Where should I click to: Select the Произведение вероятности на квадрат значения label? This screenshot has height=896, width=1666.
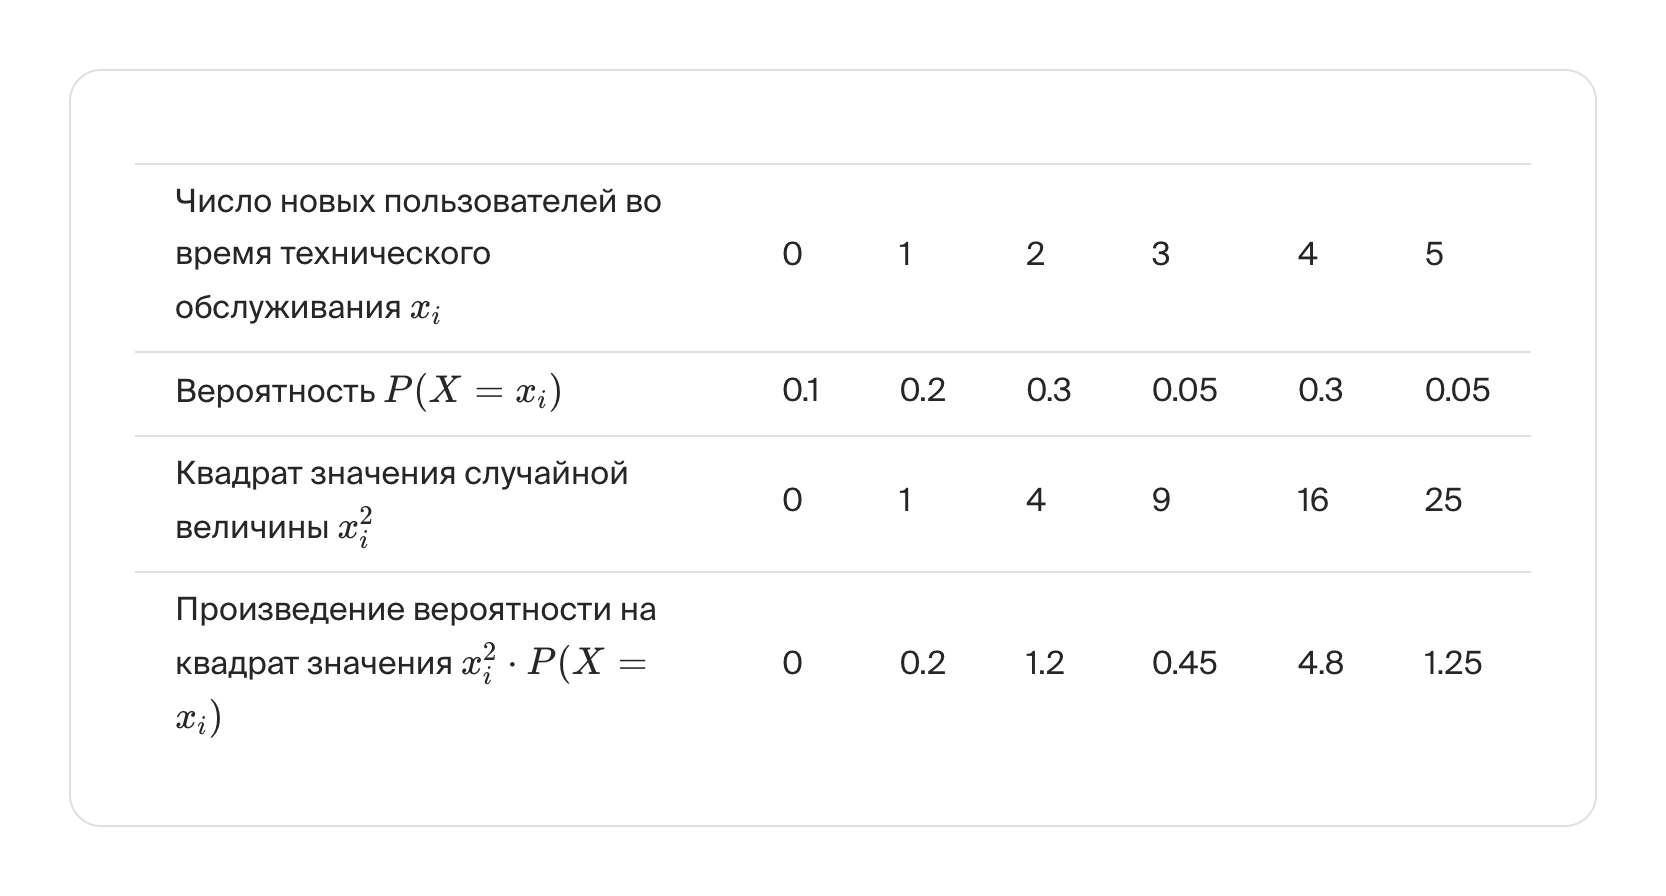tap(415, 663)
